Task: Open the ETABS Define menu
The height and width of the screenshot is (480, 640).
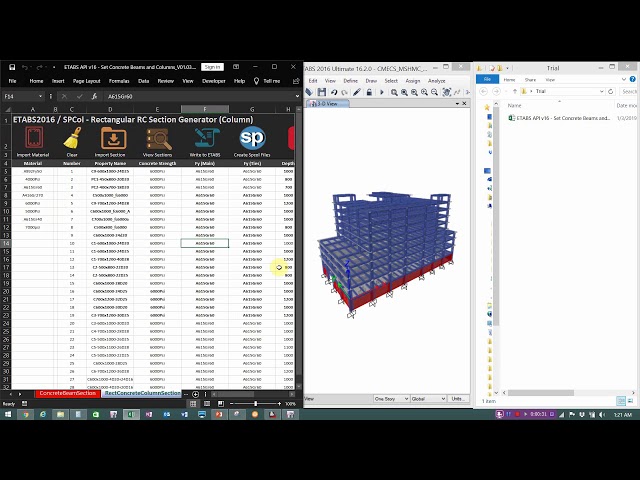Action: [351, 81]
